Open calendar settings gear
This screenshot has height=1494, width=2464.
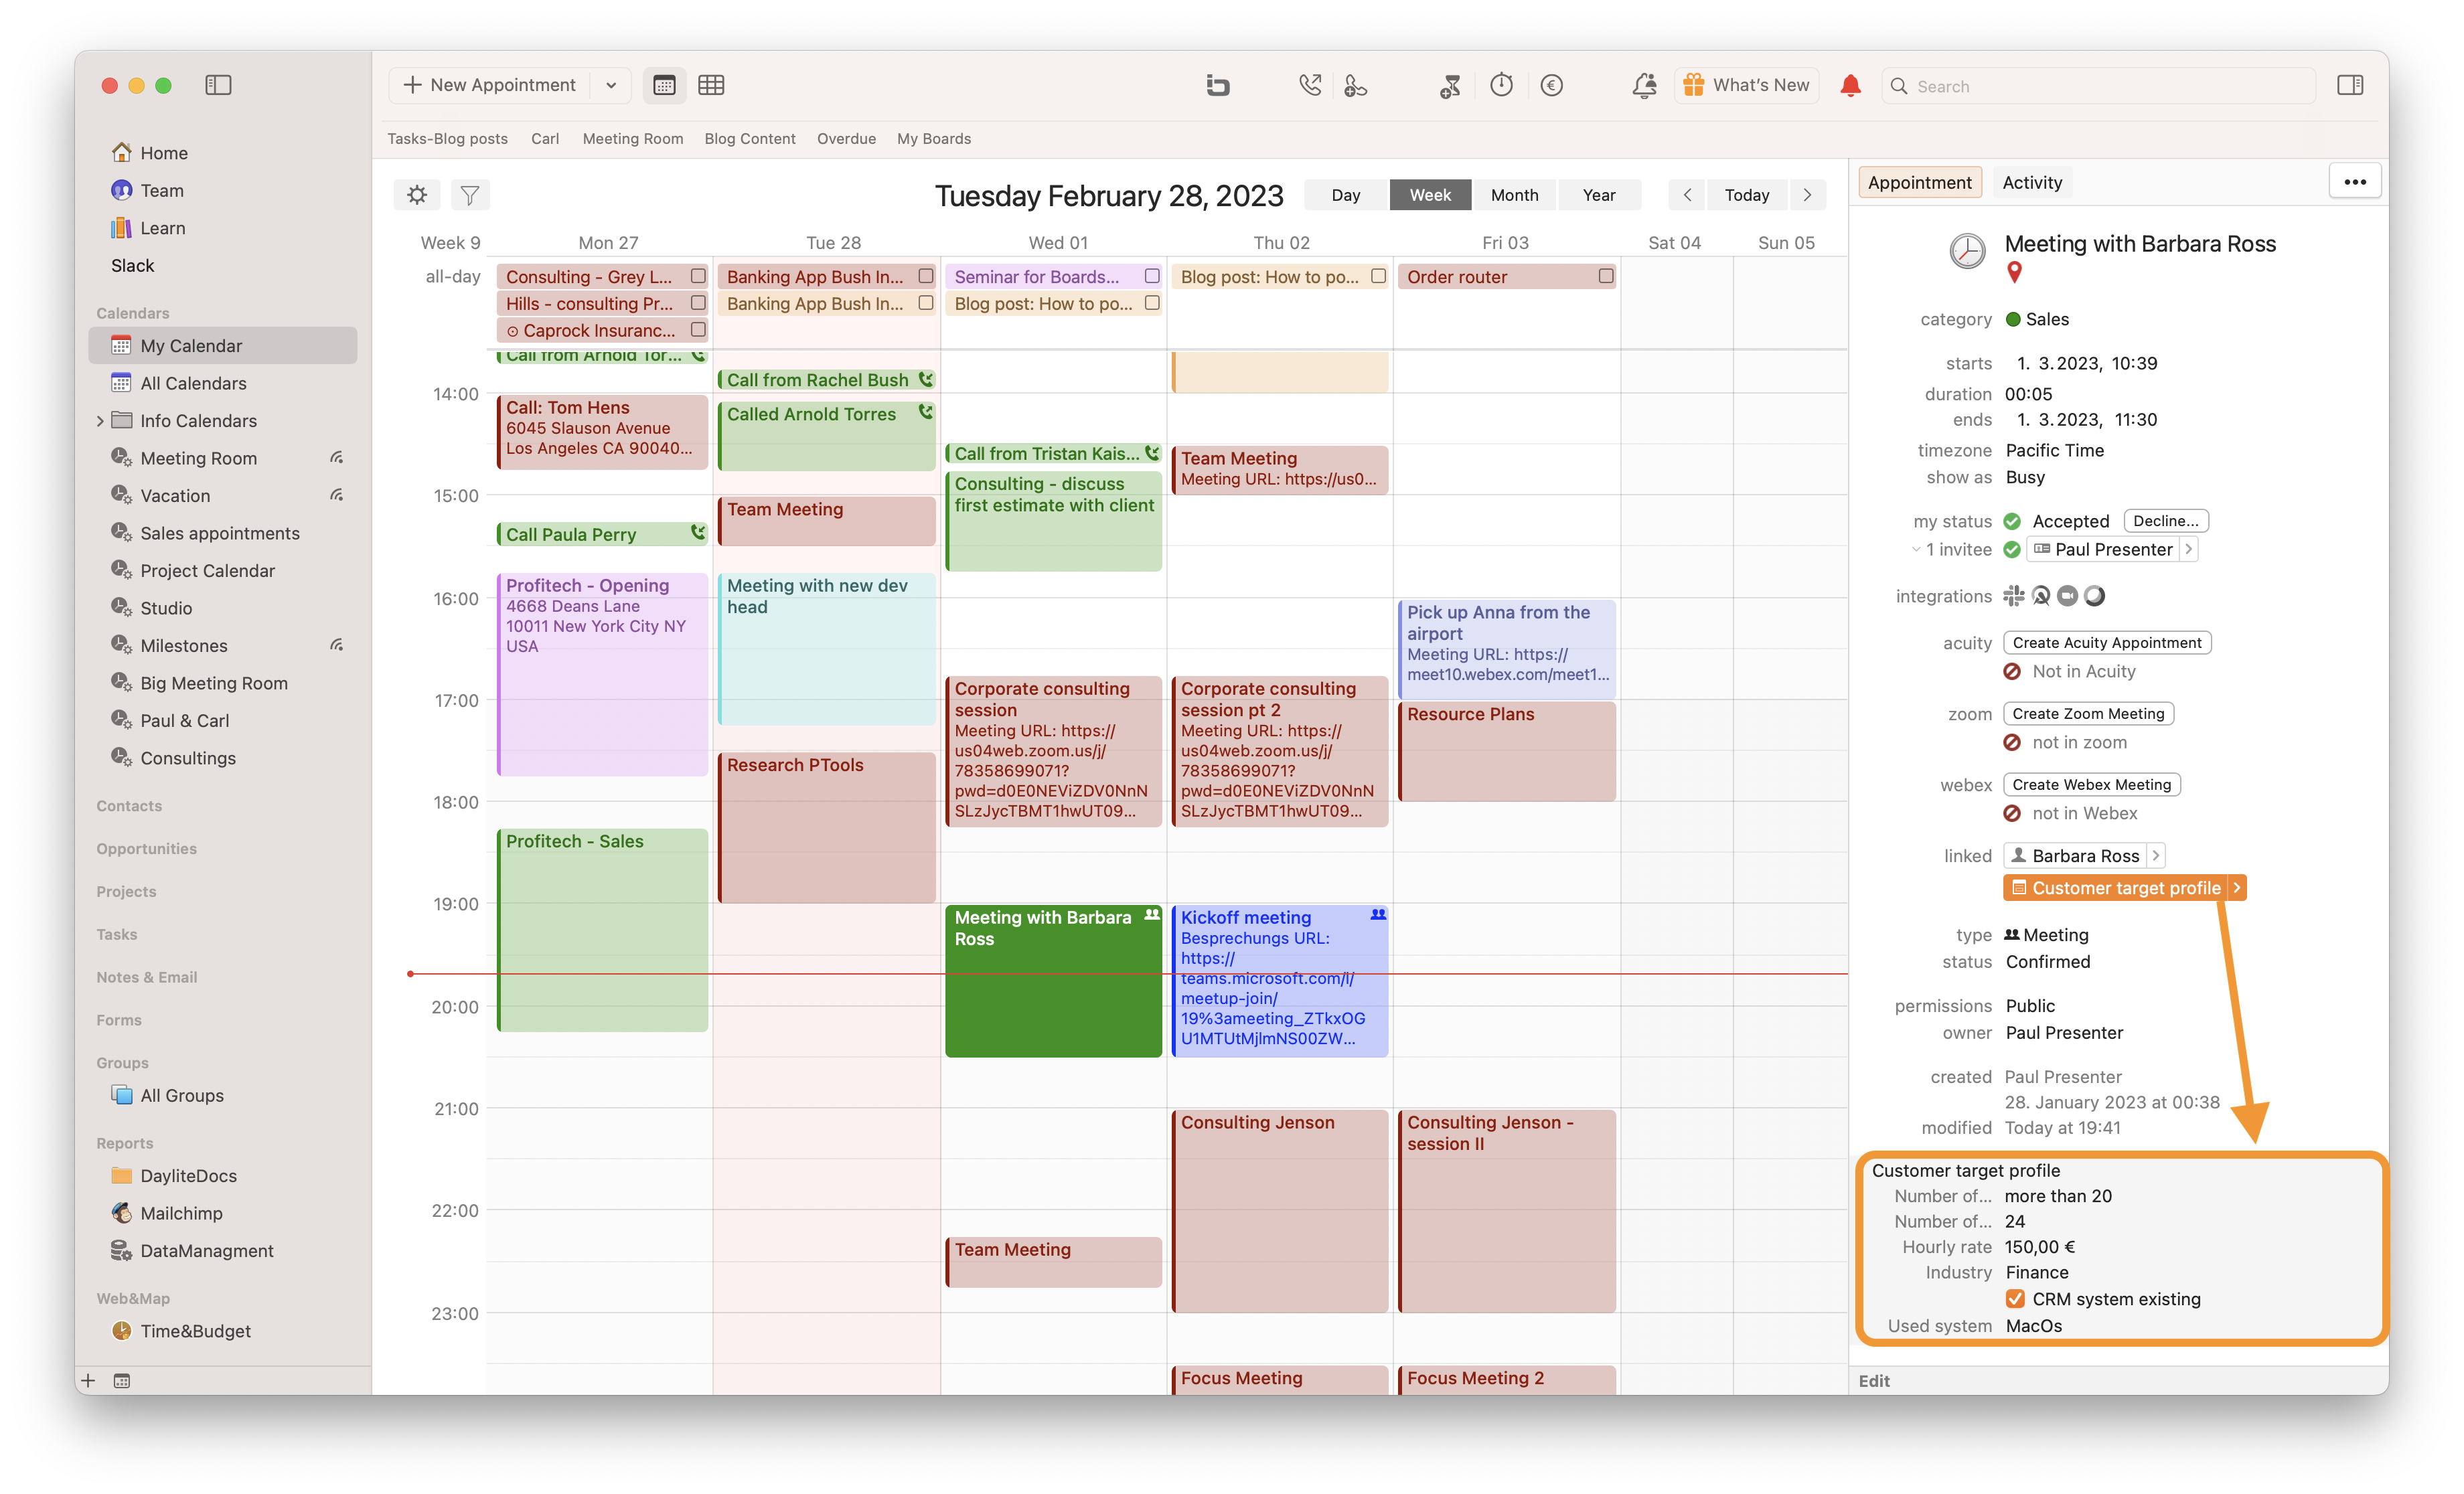(417, 194)
